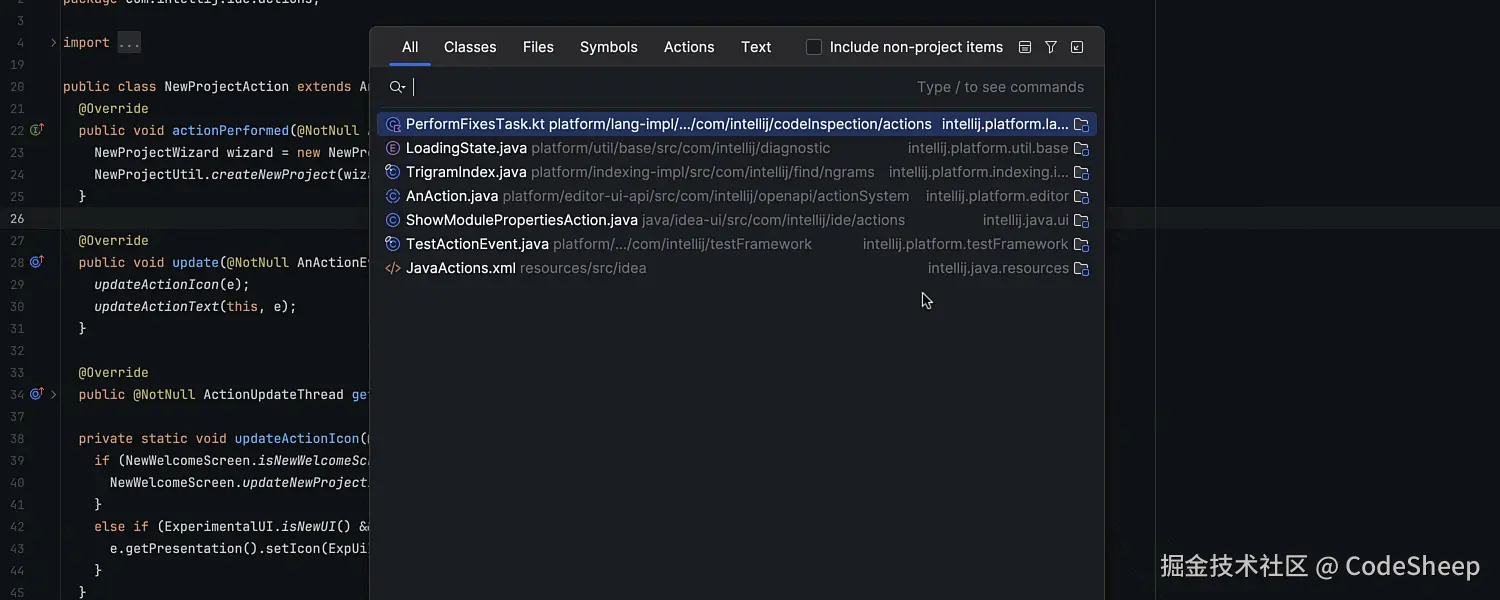The width and height of the screenshot is (1500, 600).
Task: Click enum icon next to LoadingState.java
Action: 393,148
